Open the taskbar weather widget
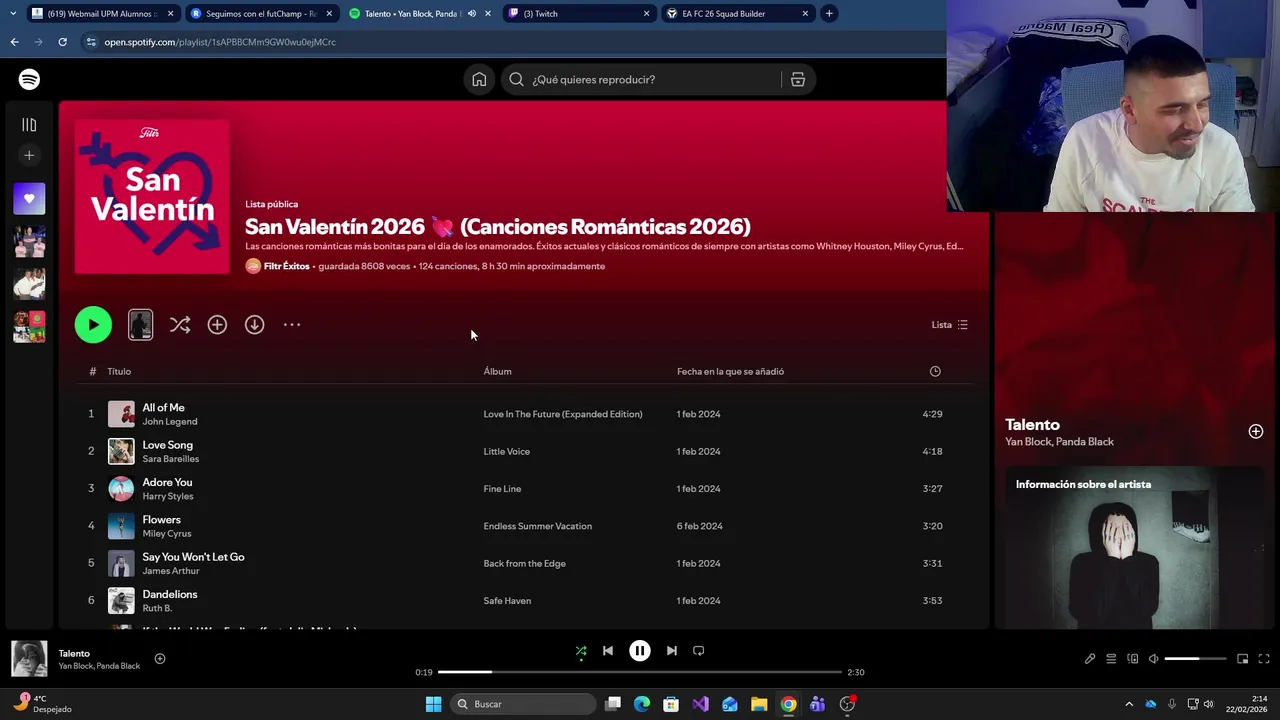The image size is (1280, 720). point(43,704)
